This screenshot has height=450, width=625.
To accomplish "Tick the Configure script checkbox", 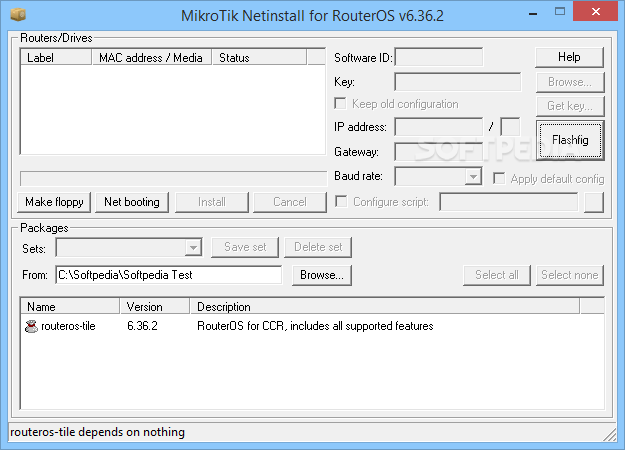I will [341, 201].
